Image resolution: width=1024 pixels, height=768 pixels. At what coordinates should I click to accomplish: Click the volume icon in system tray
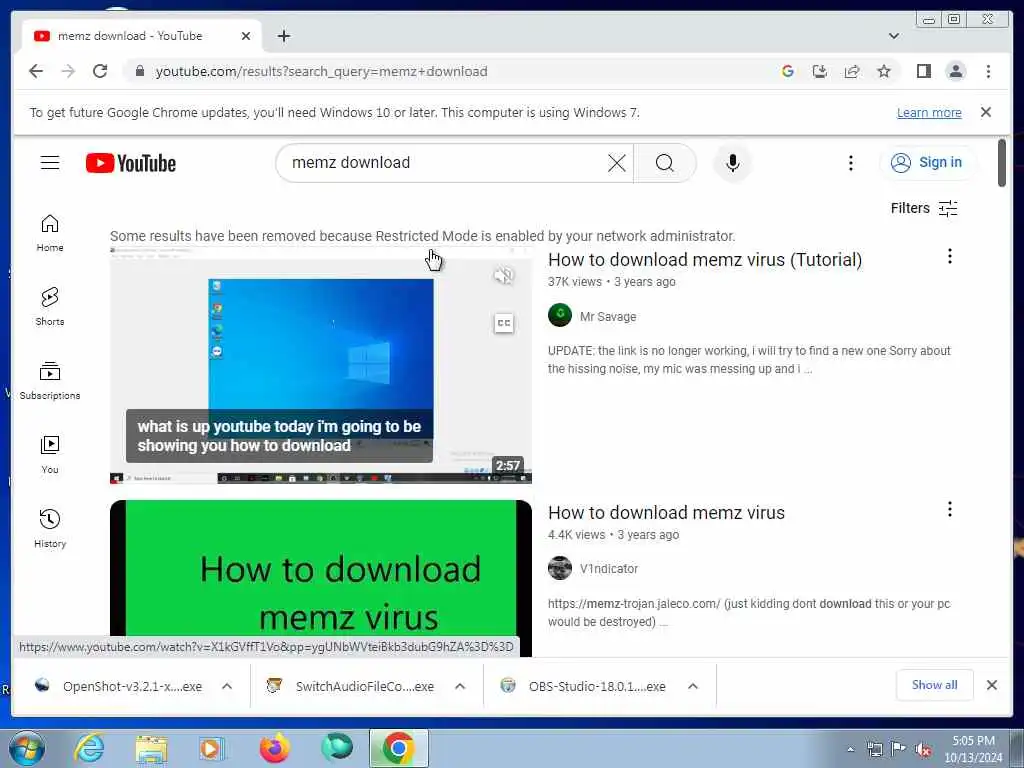pos(923,750)
